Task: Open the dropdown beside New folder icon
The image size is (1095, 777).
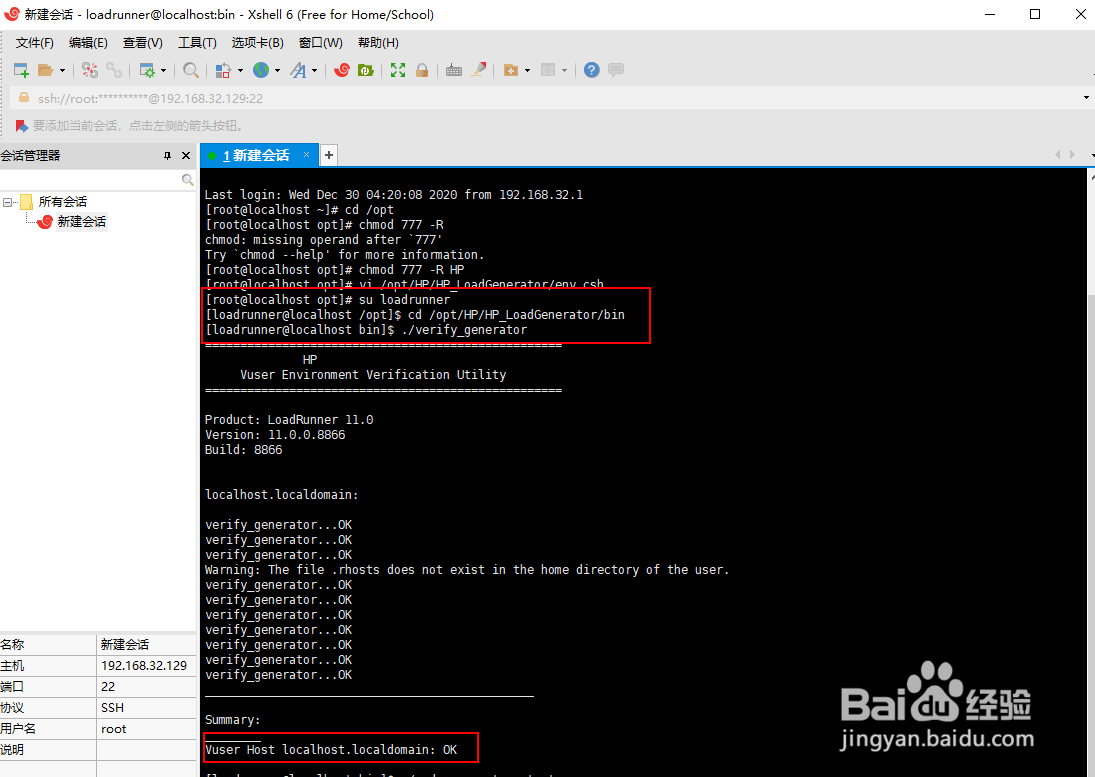Action: point(527,71)
